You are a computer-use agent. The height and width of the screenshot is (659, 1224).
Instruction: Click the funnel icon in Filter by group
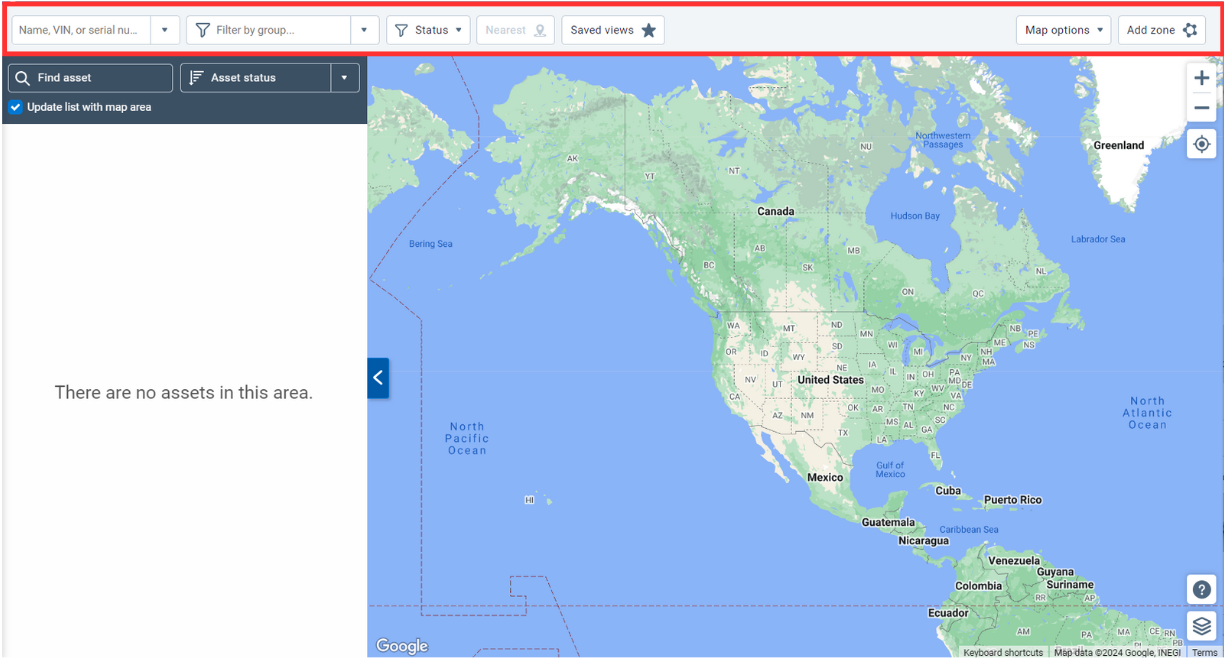[x=203, y=29]
